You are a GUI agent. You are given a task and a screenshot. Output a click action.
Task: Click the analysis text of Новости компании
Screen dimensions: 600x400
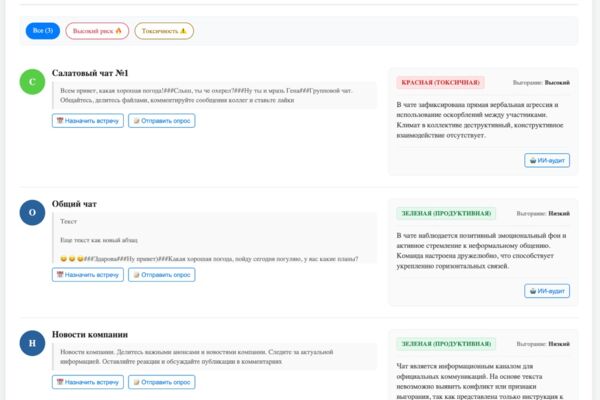click(480, 381)
